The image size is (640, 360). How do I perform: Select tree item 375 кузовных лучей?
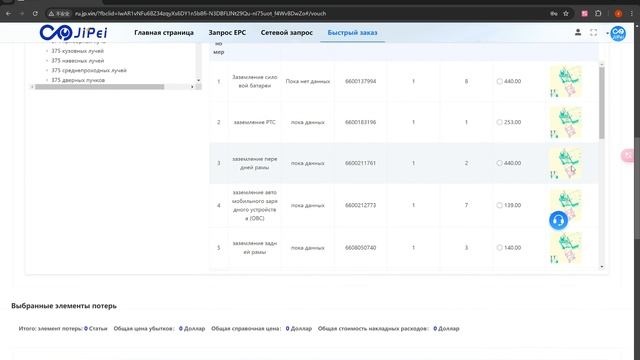[x=78, y=51]
